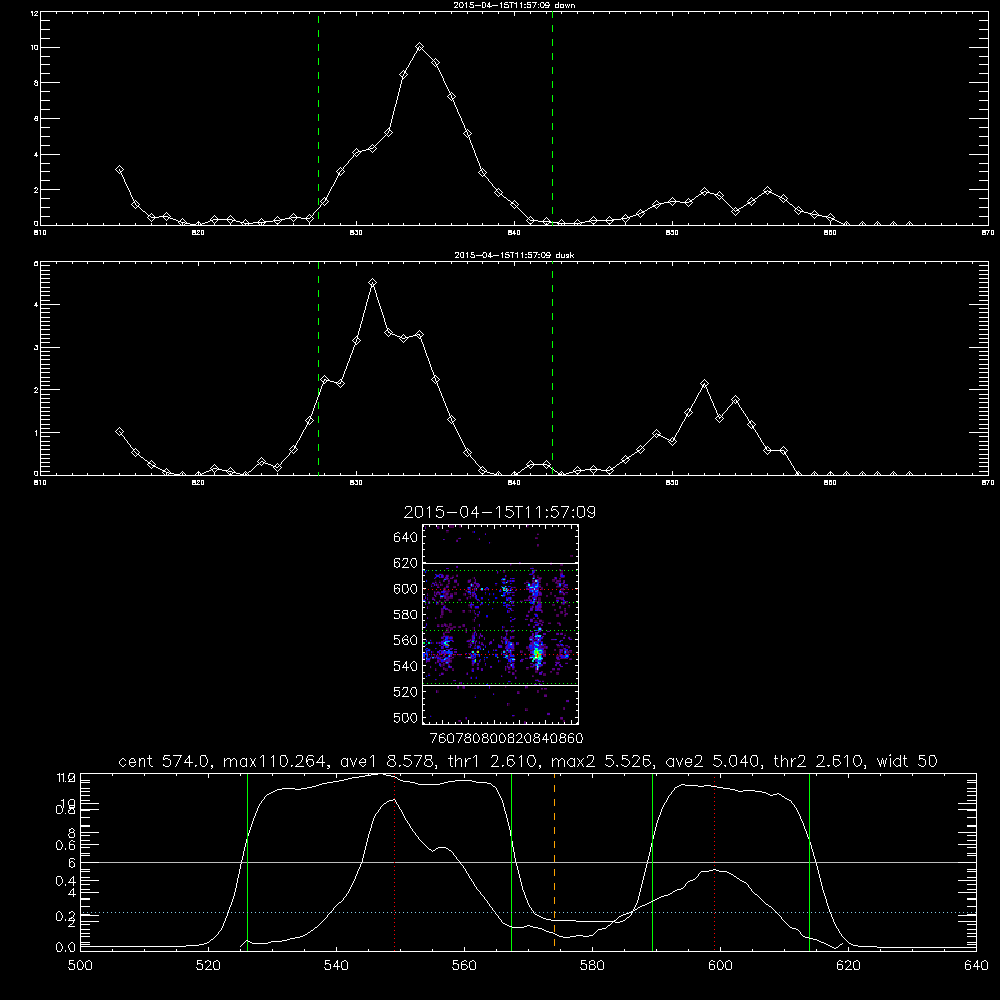Click the dusk plot title '2015-04-15T11:57:09 dusk'
The image size is (1000, 1000).
click(514, 255)
